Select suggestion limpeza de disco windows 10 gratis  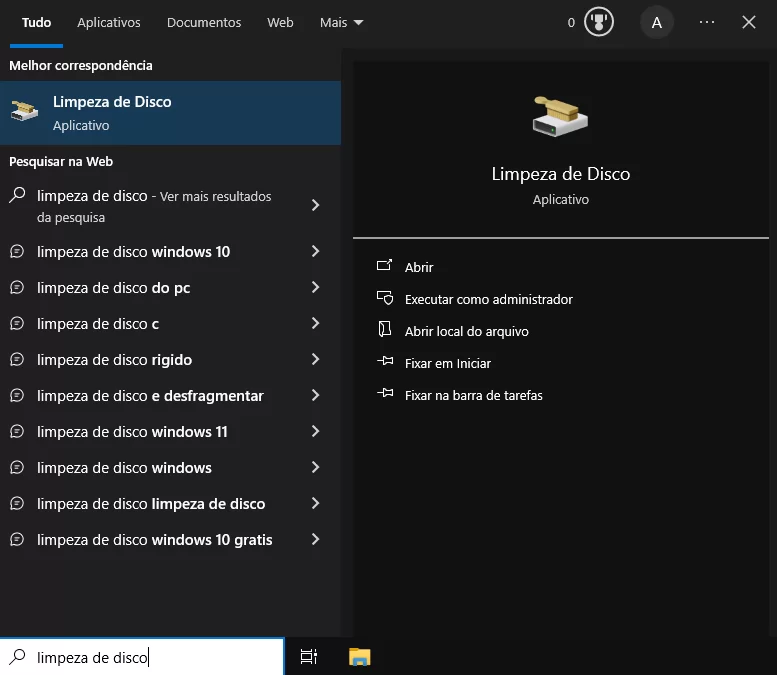tap(170, 540)
